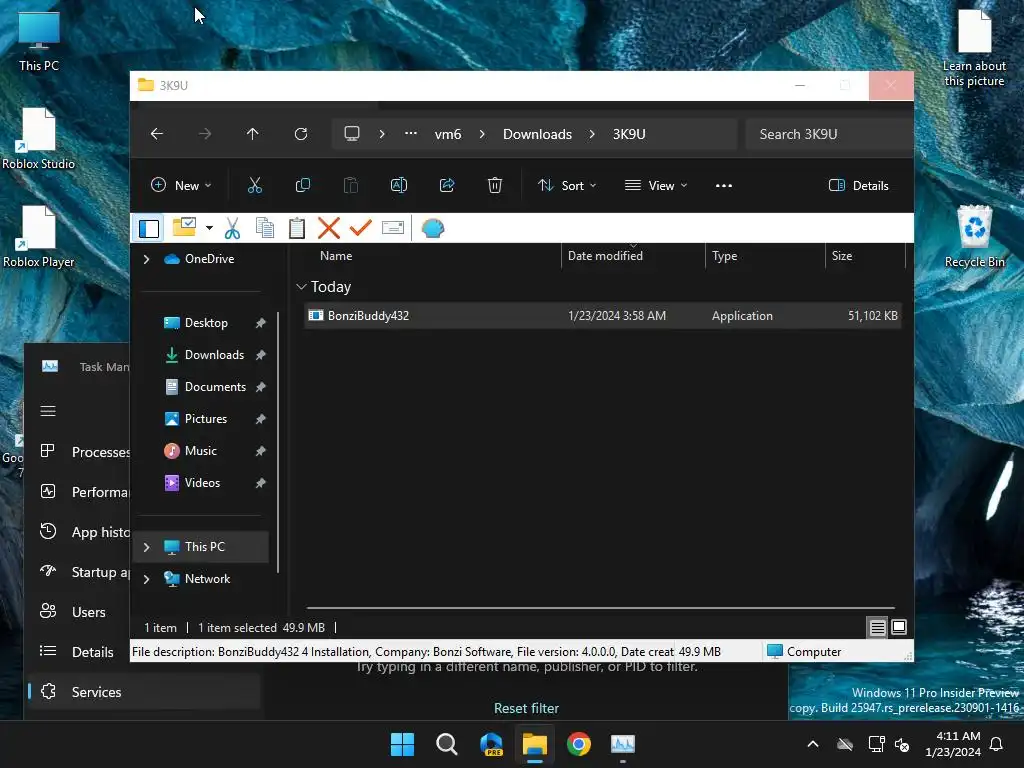Toggle the Details pane button
The height and width of the screenshot is (768, 1024).
[x=858, y=185]
